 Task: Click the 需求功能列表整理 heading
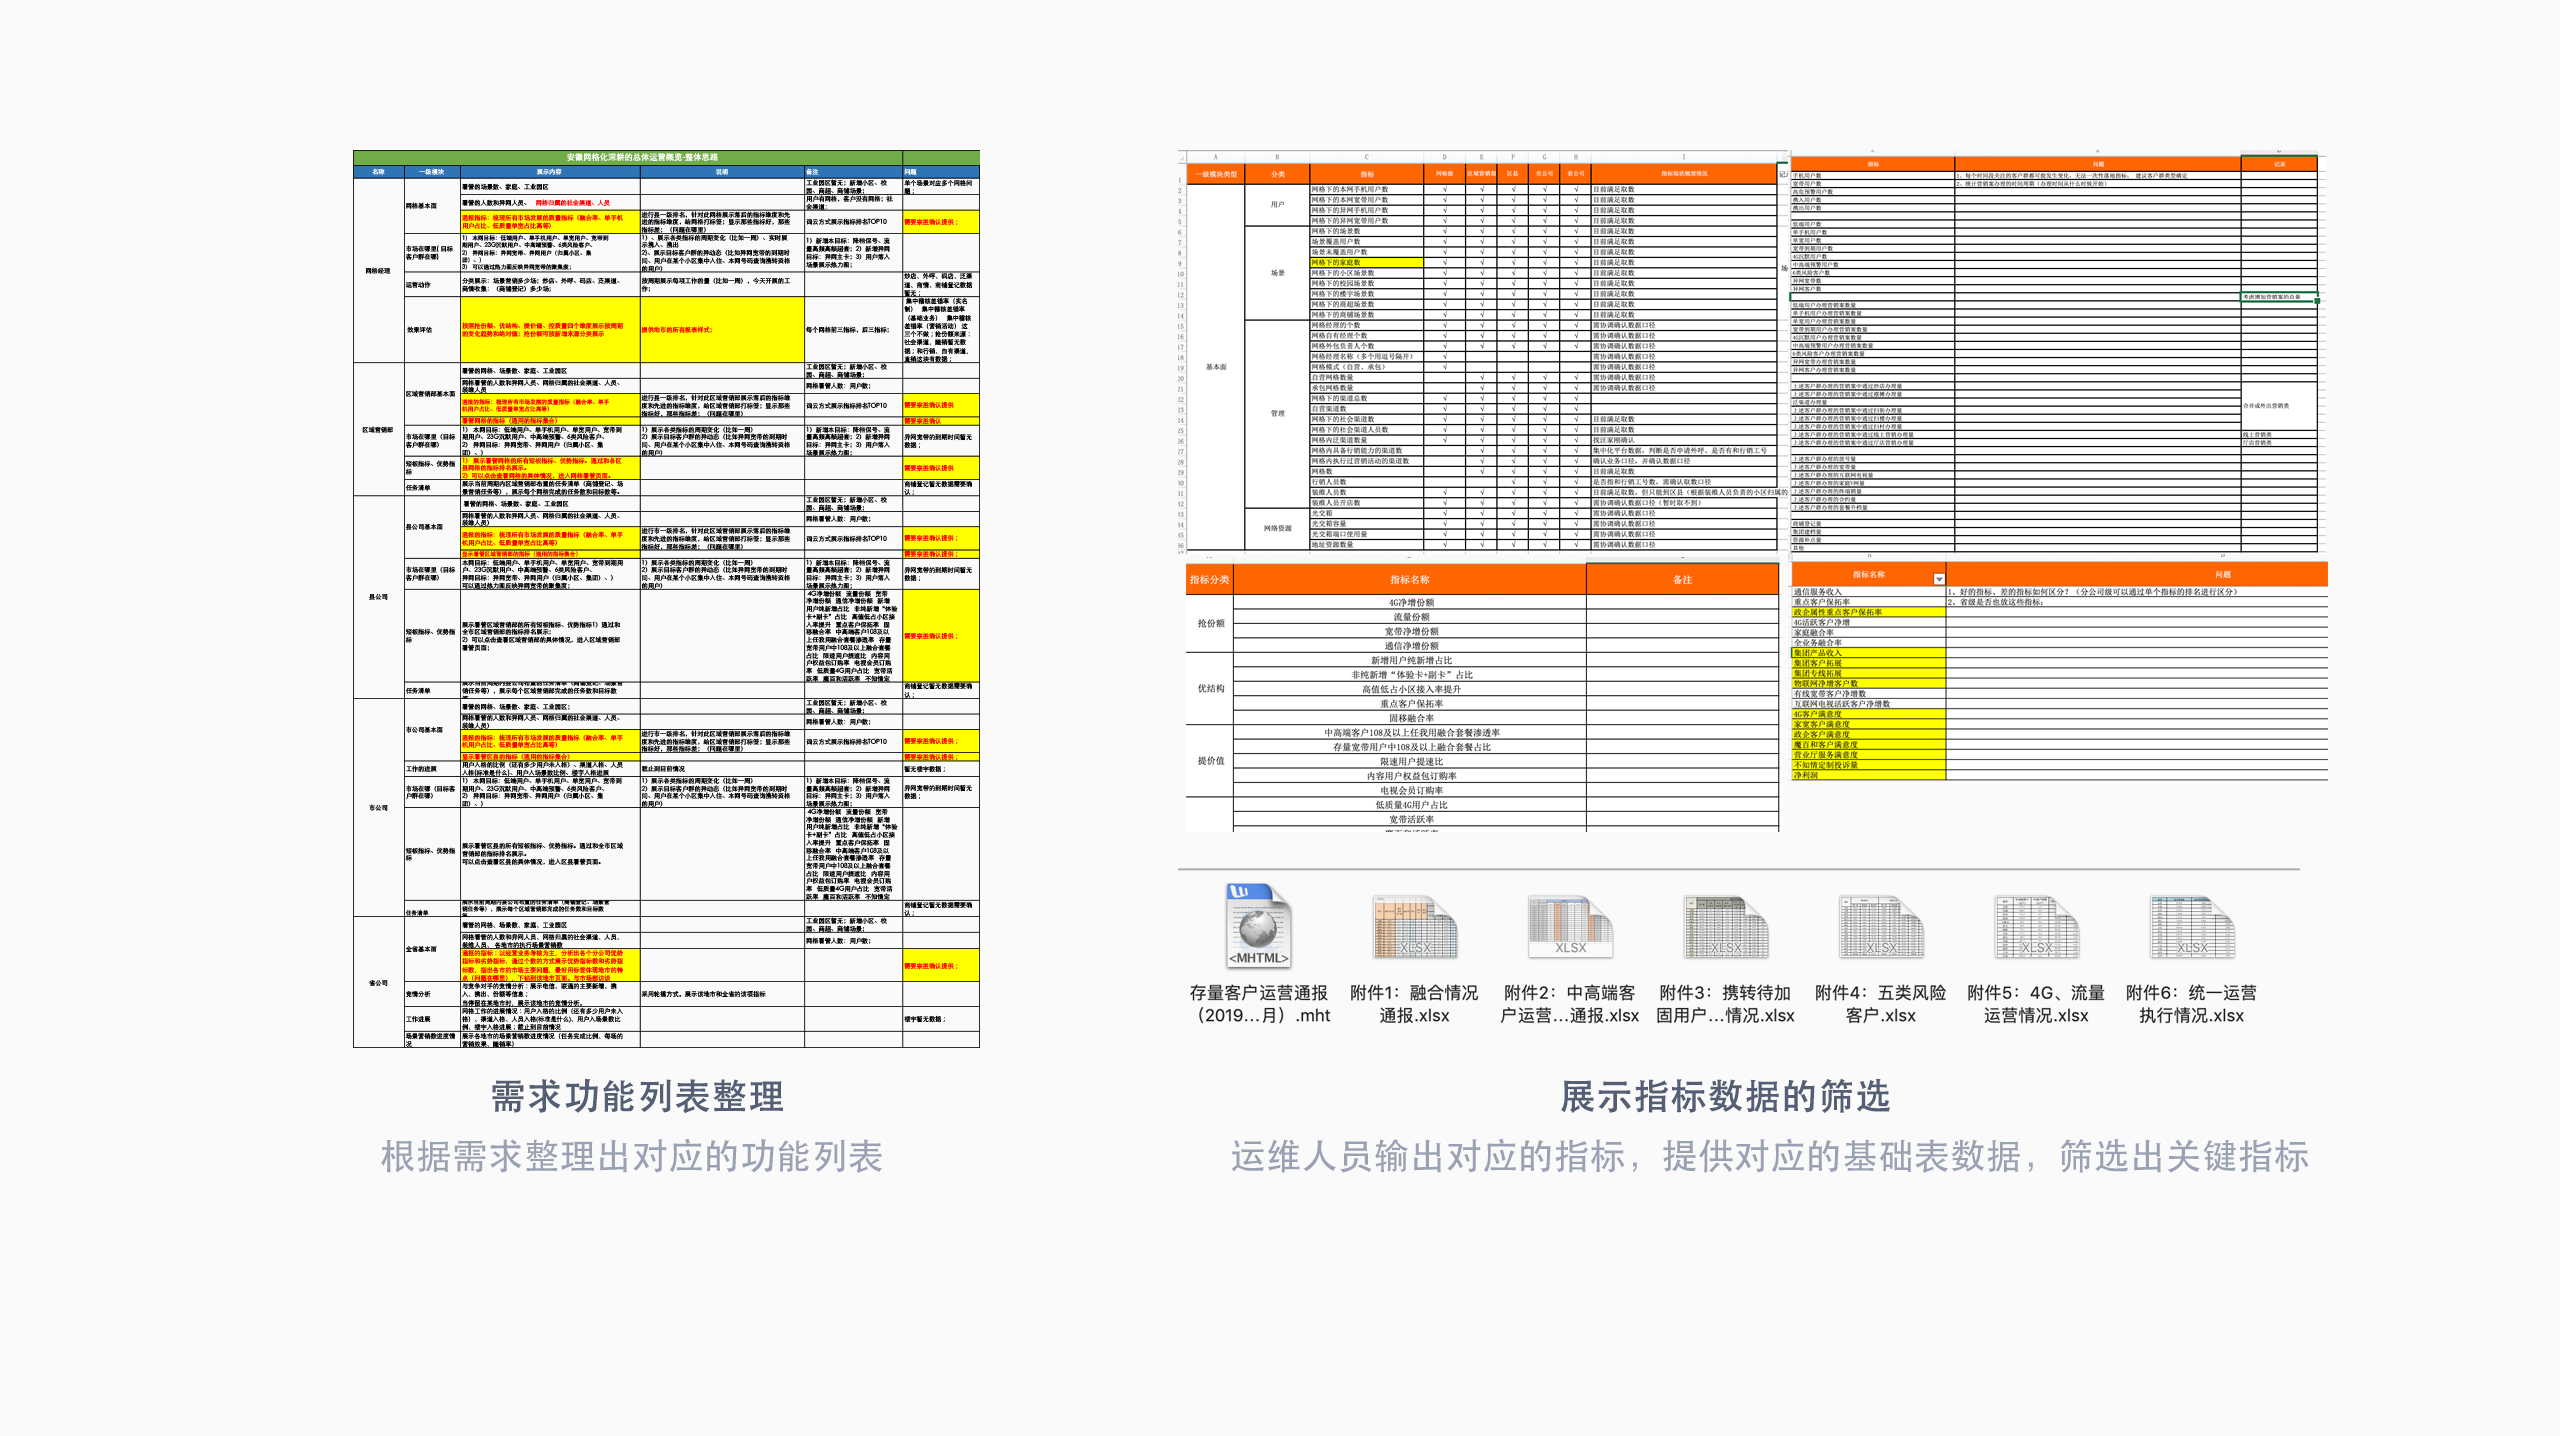click(637, 1097)
